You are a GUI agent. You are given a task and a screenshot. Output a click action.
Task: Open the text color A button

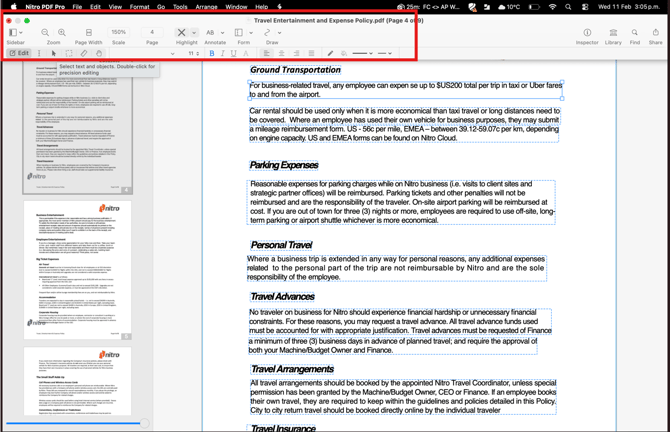(246, 53)
